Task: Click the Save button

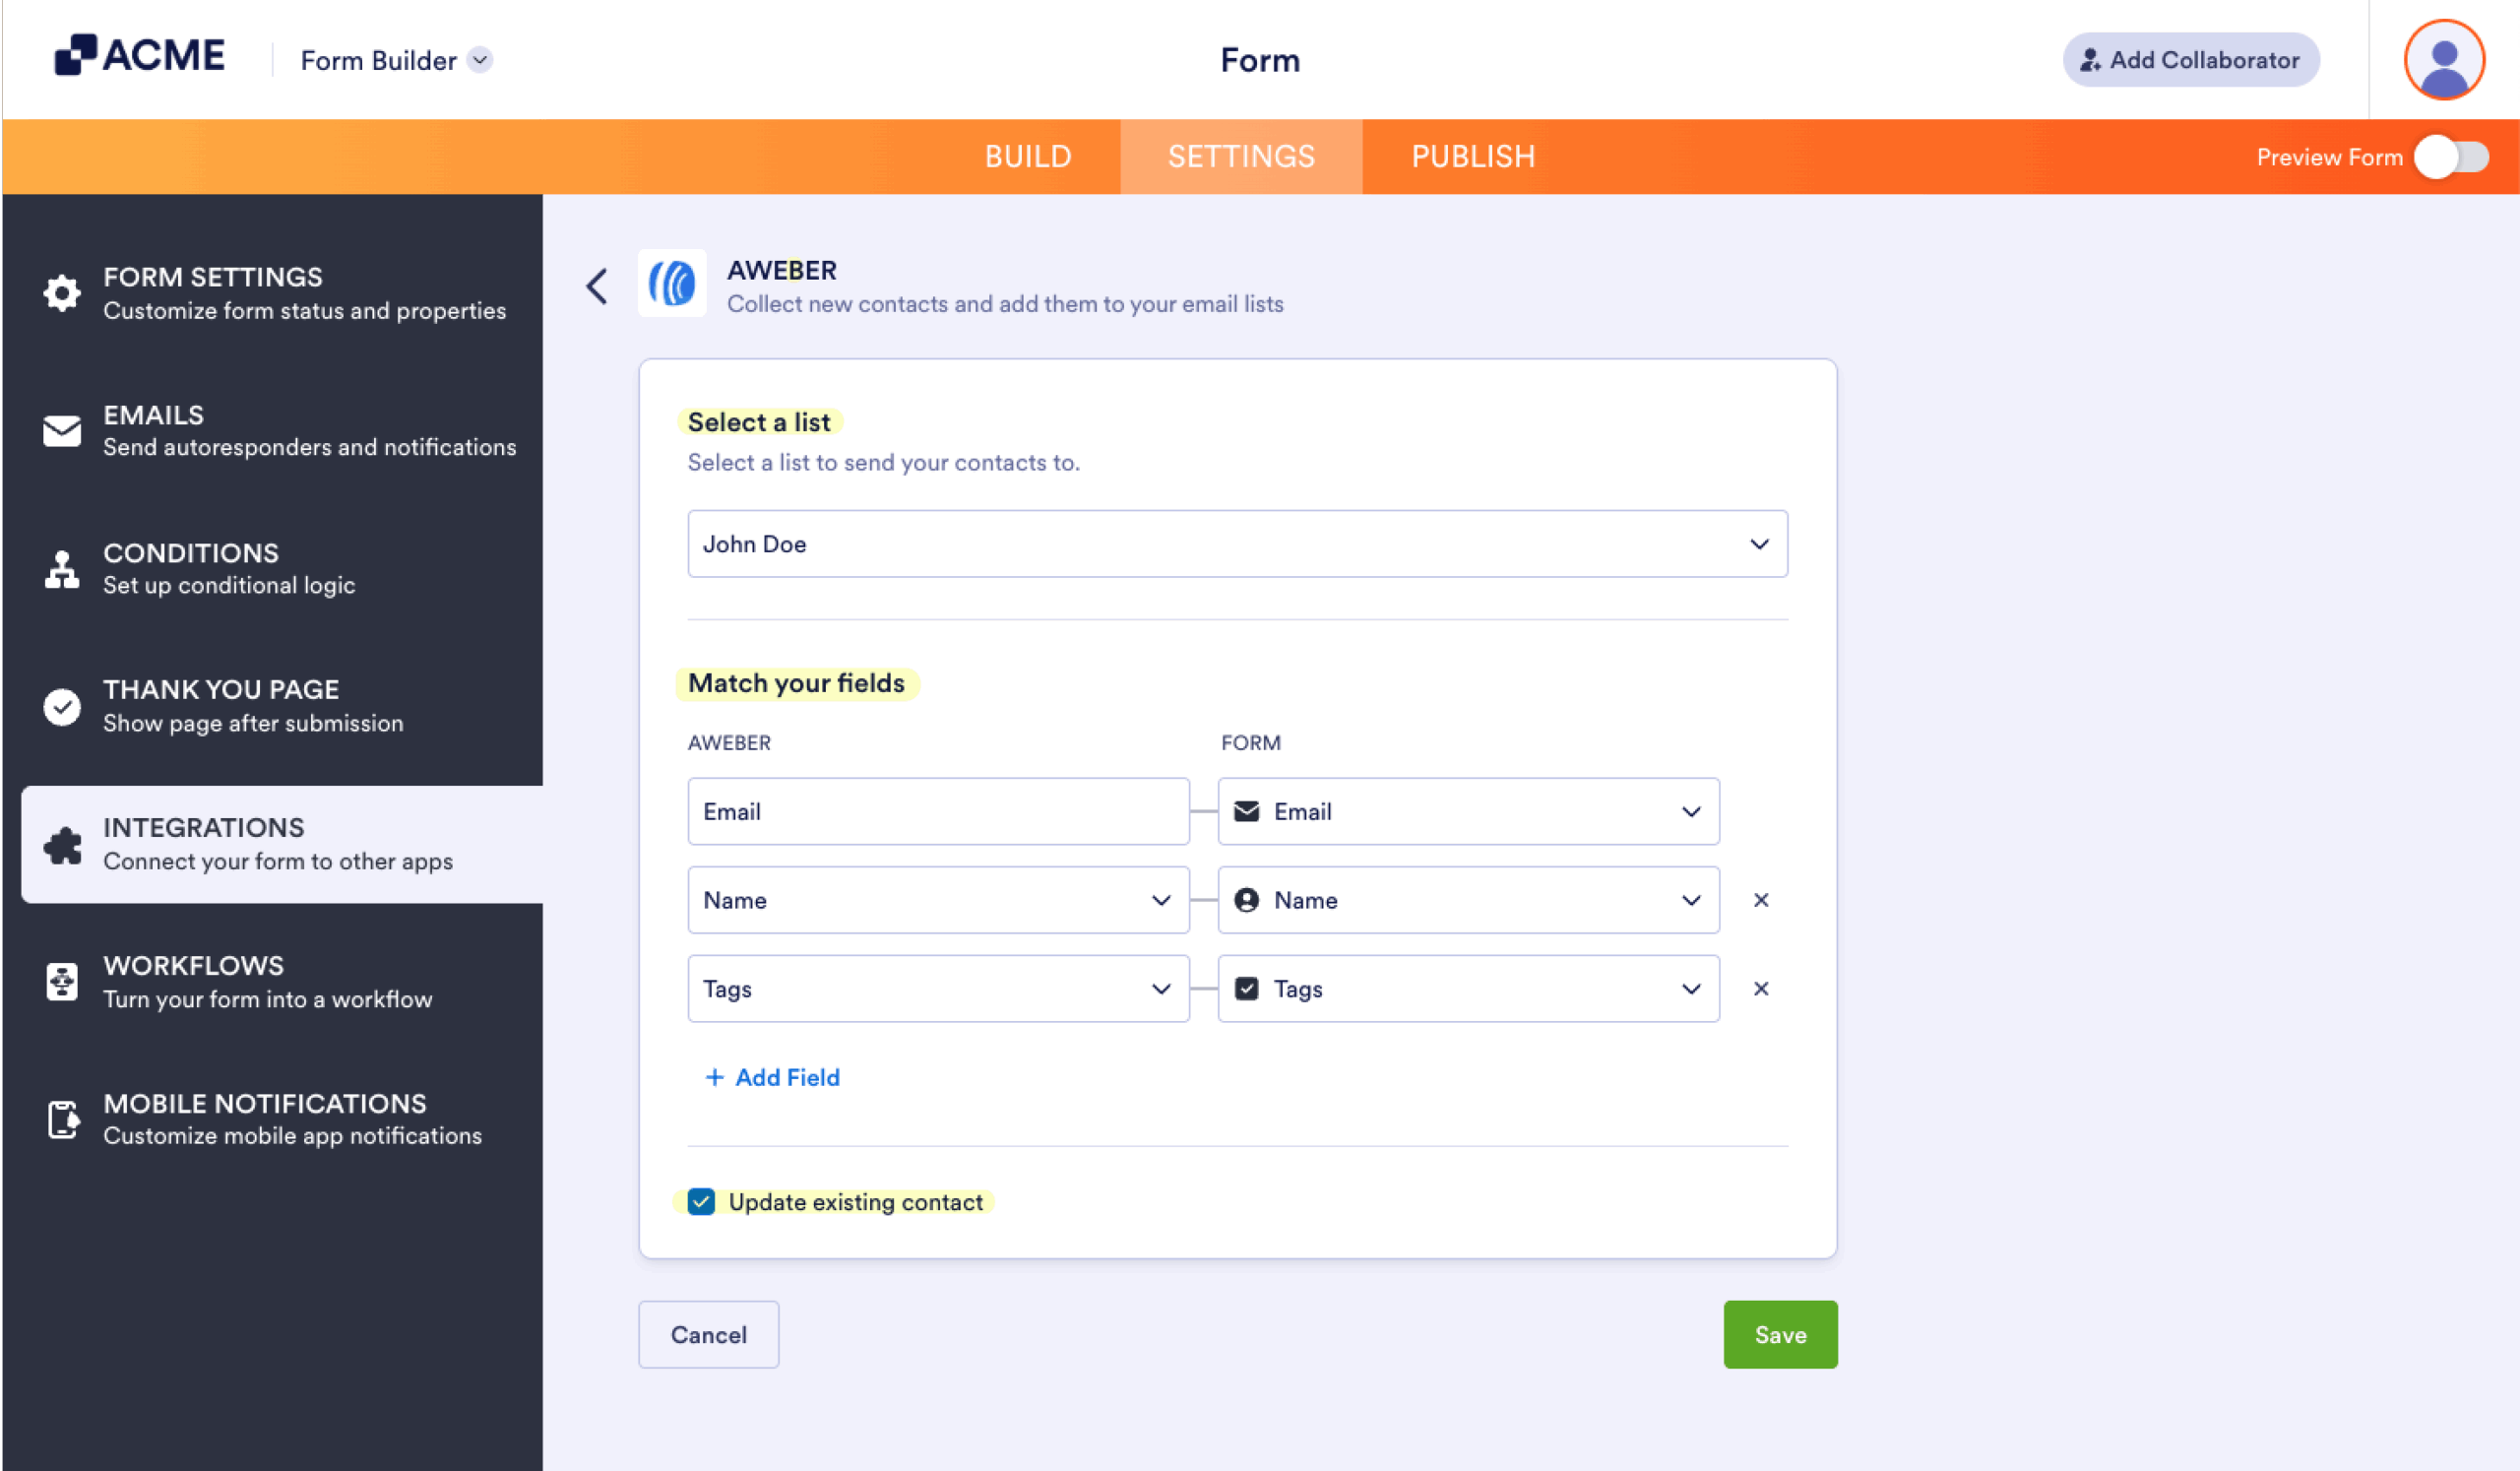Action: point(1779,1334)
